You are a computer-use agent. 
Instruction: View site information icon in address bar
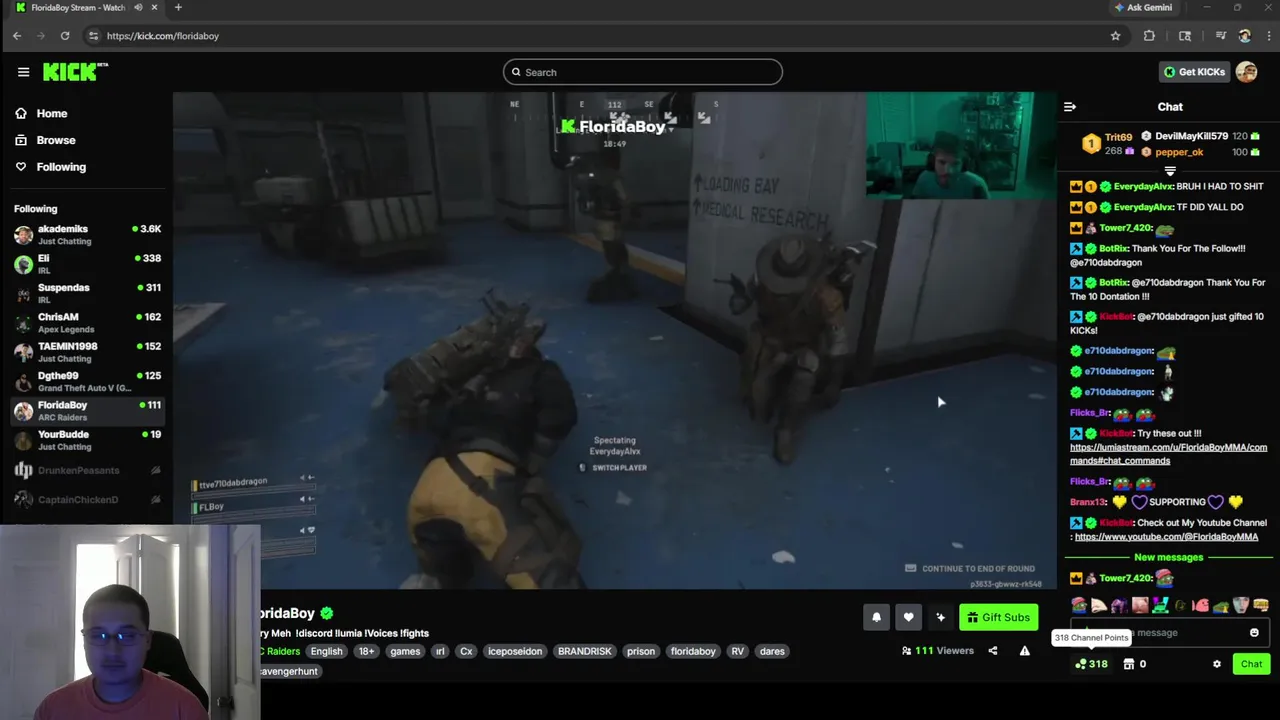(x=93, y=36)
